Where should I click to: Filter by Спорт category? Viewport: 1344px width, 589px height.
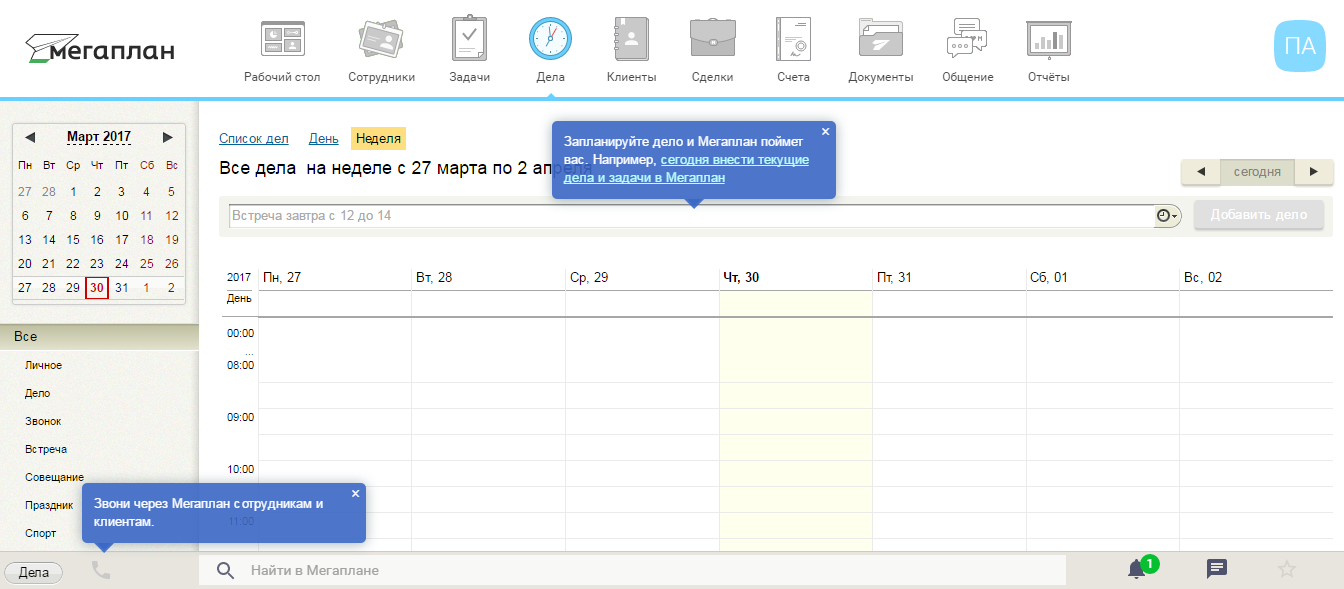(41, 533)
